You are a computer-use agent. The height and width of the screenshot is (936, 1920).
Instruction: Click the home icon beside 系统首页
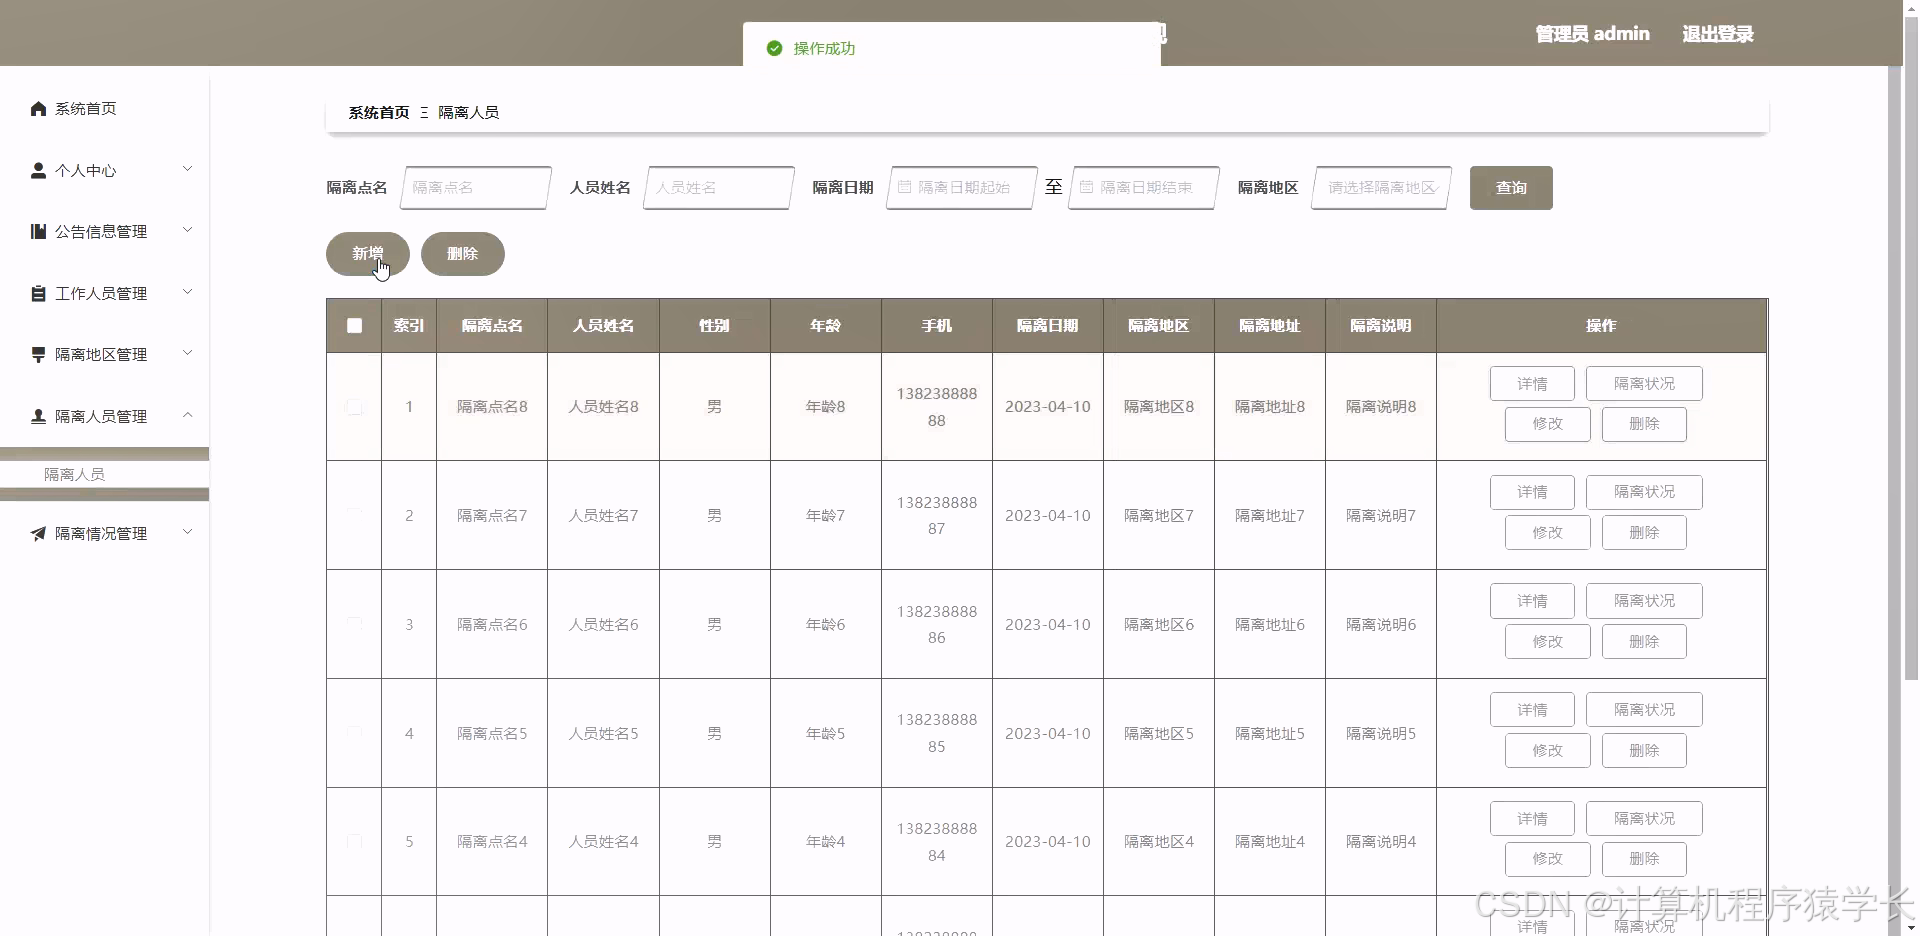point(38,108)
